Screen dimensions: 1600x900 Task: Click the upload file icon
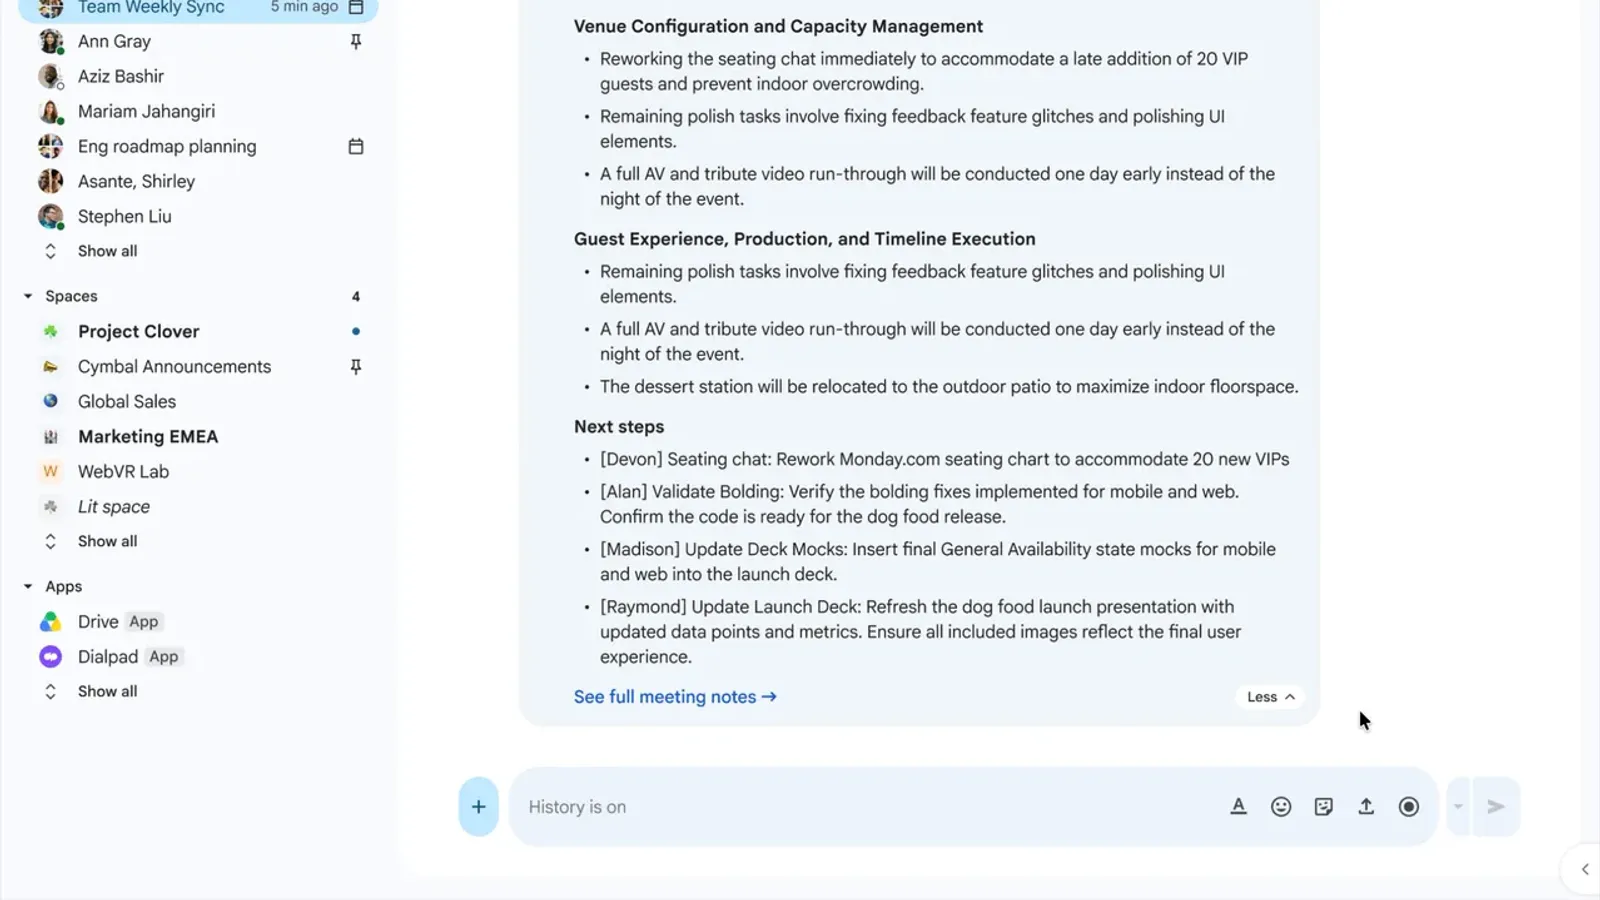click(1366, 806)
